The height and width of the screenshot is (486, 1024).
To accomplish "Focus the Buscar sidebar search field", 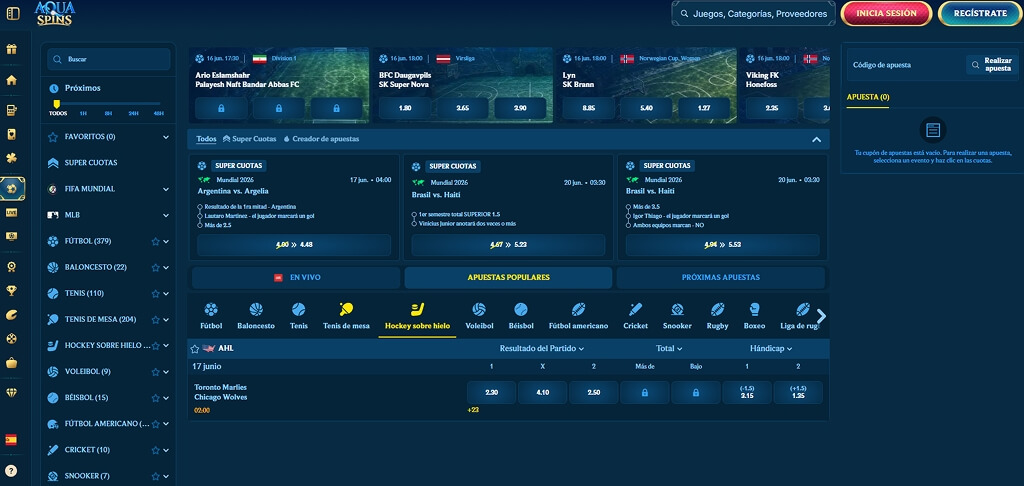I will pos(108,59).
